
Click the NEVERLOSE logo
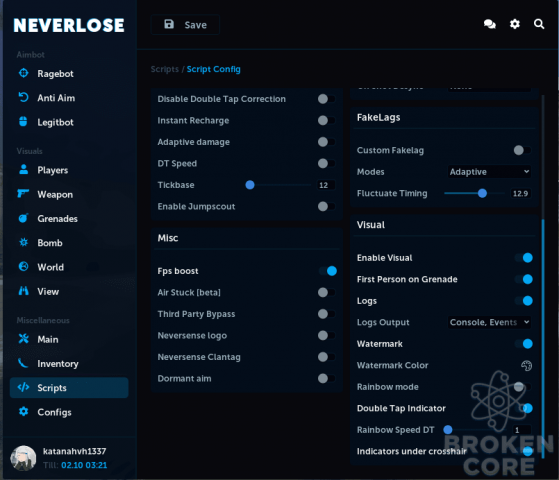(x=69, y=25)
